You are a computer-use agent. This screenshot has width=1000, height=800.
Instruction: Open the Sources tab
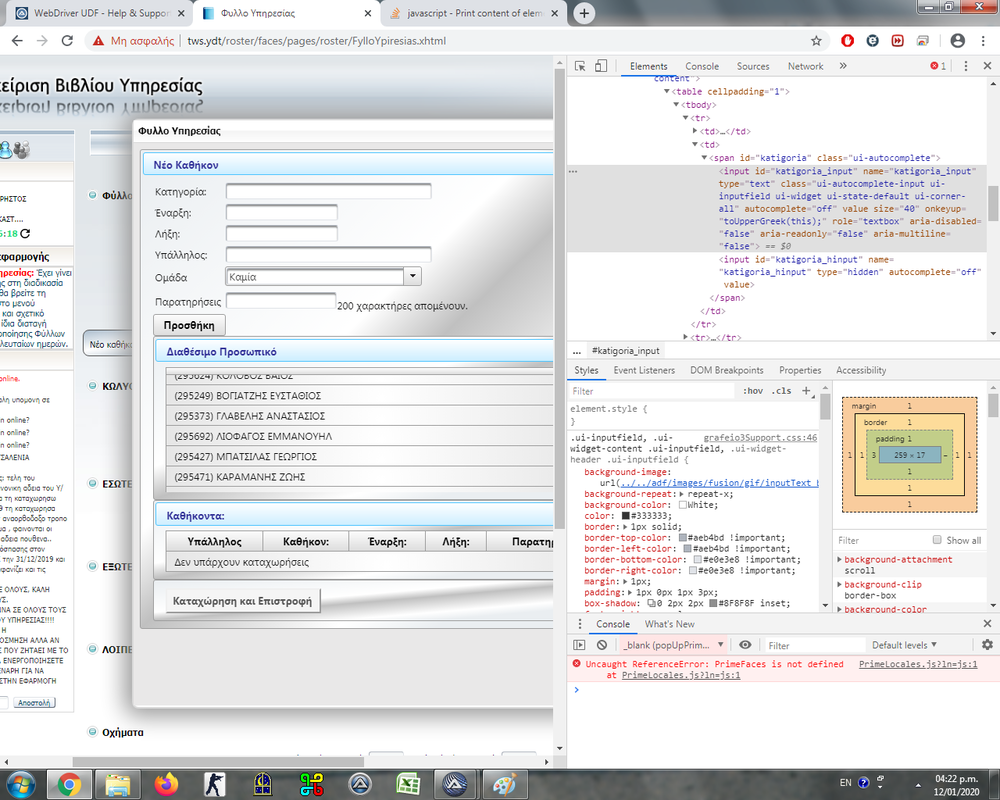(x=753, y=66)
